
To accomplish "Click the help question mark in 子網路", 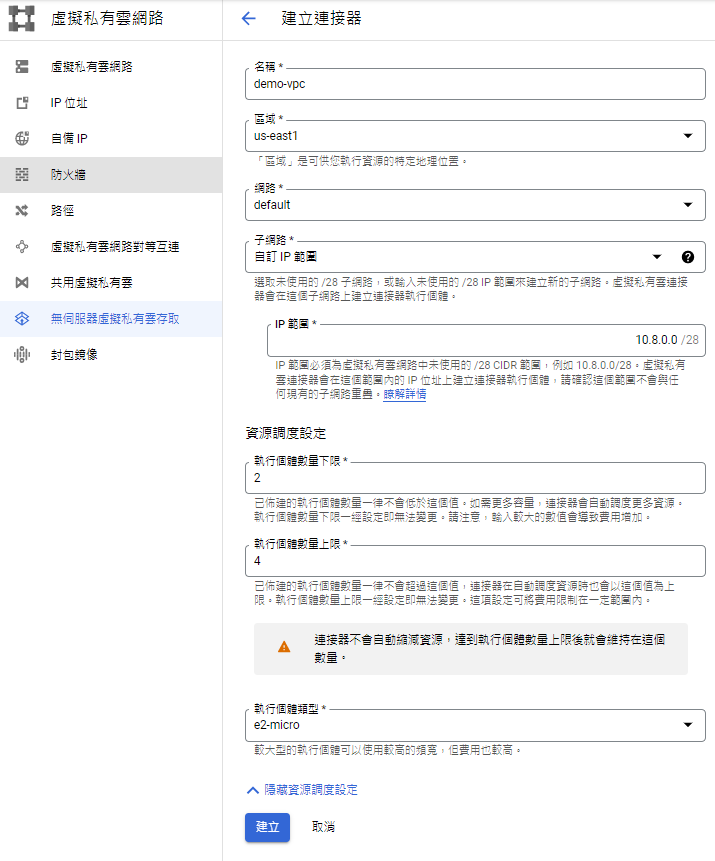I will coord(688,257).
